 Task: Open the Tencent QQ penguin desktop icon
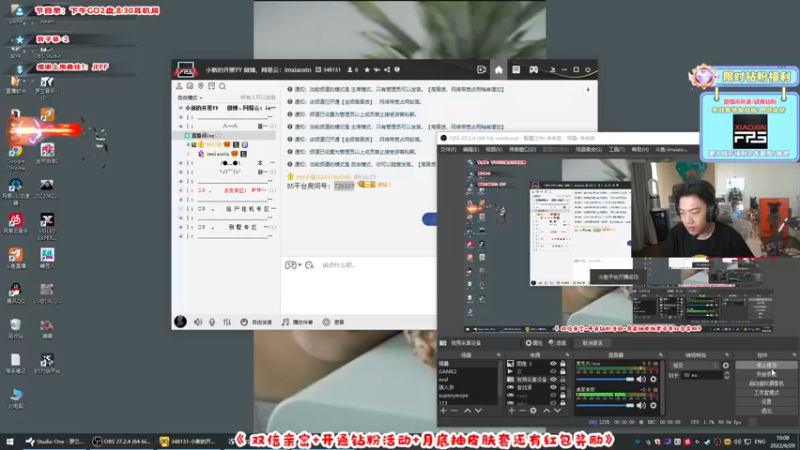(x=15, y=293)
